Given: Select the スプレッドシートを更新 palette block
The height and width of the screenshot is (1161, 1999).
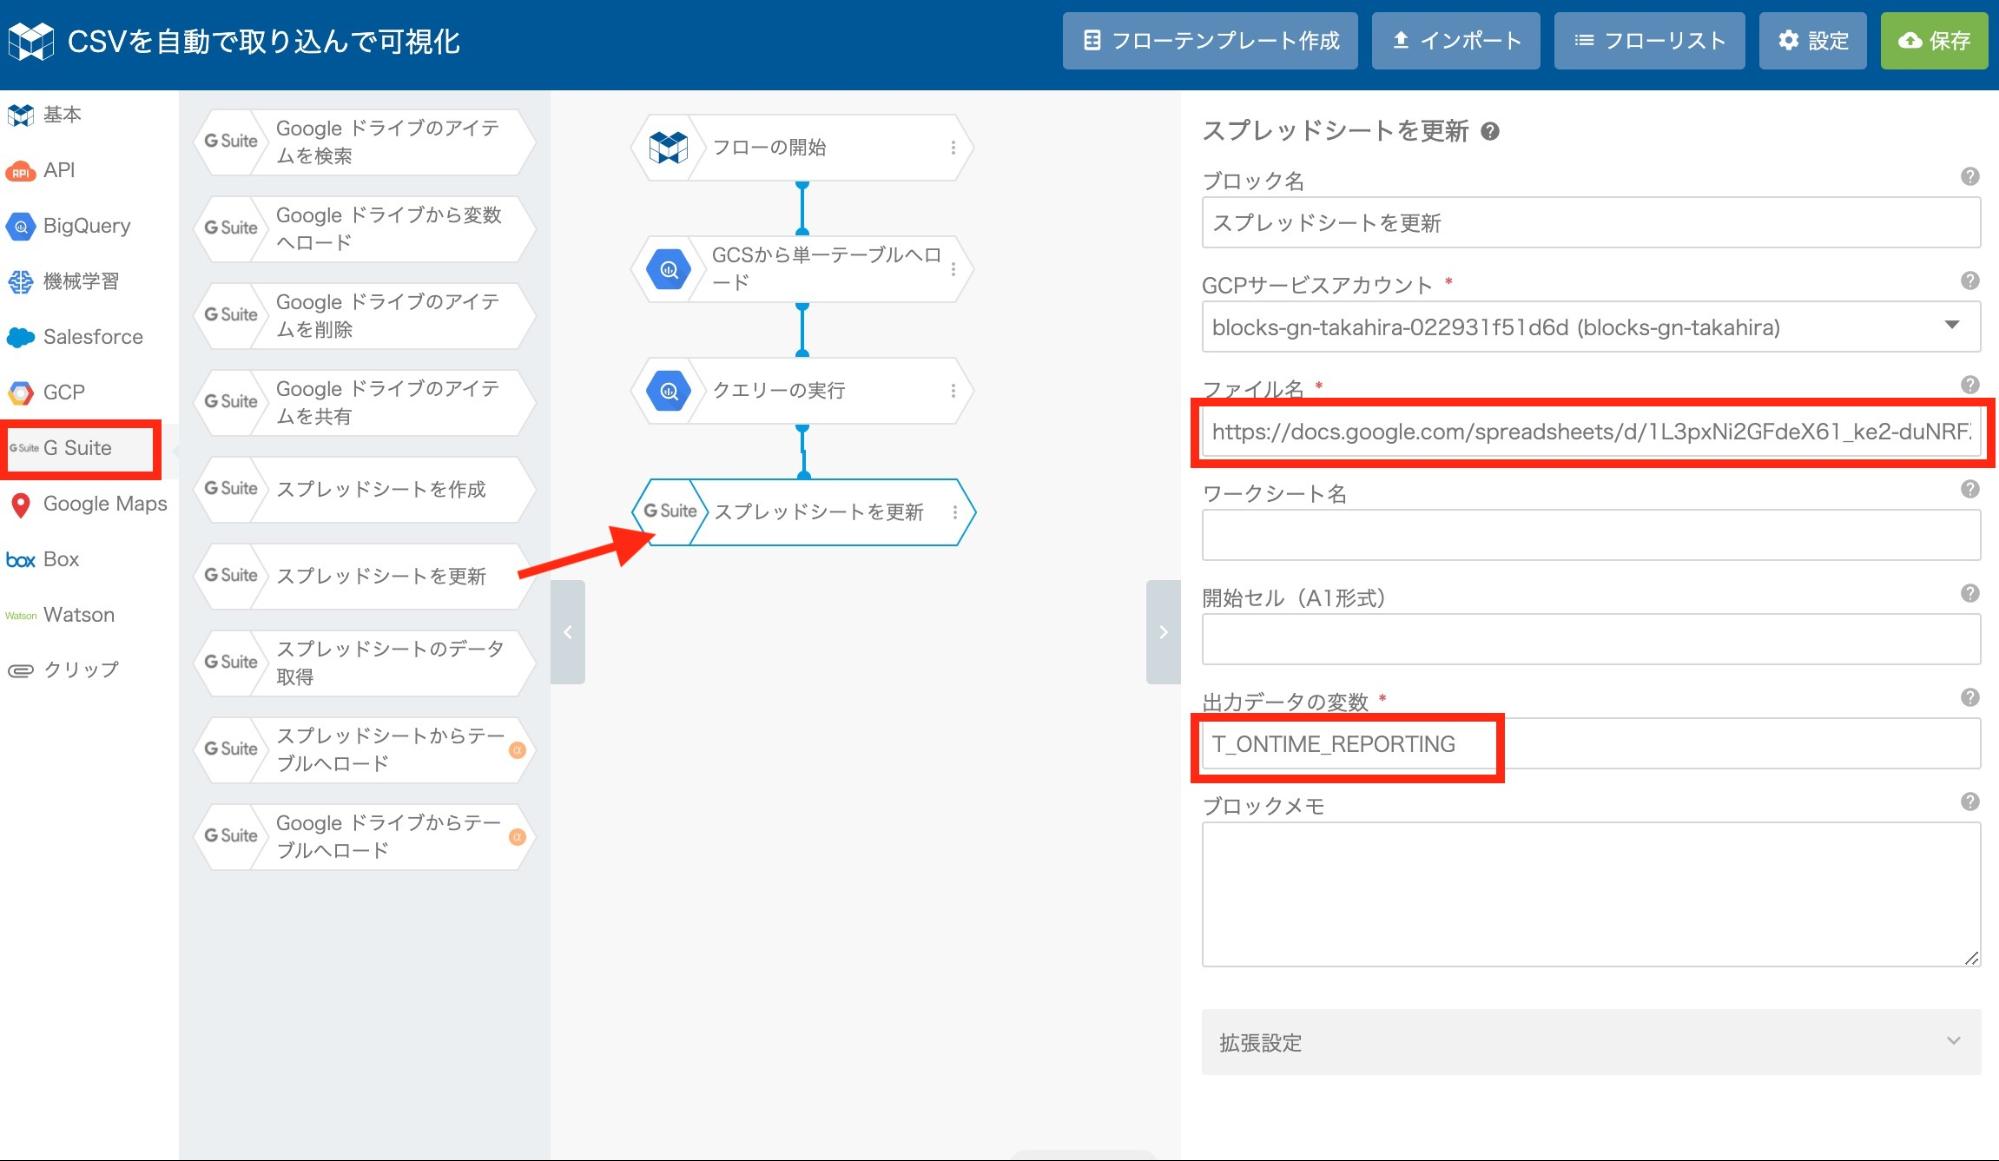Looking at the screenshot, I should [363, 576].
